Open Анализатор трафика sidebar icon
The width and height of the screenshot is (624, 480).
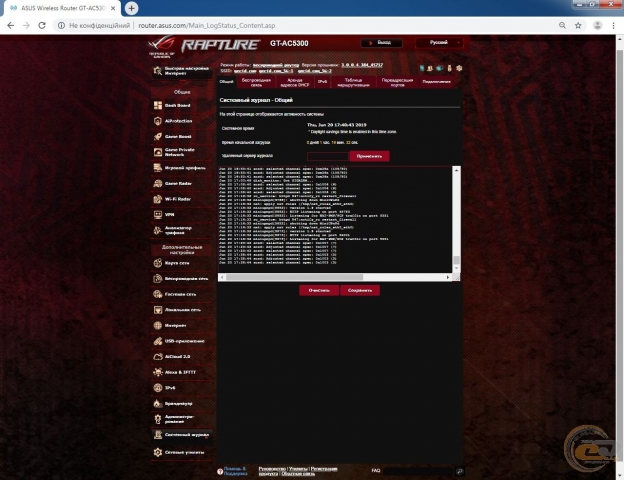158,230
